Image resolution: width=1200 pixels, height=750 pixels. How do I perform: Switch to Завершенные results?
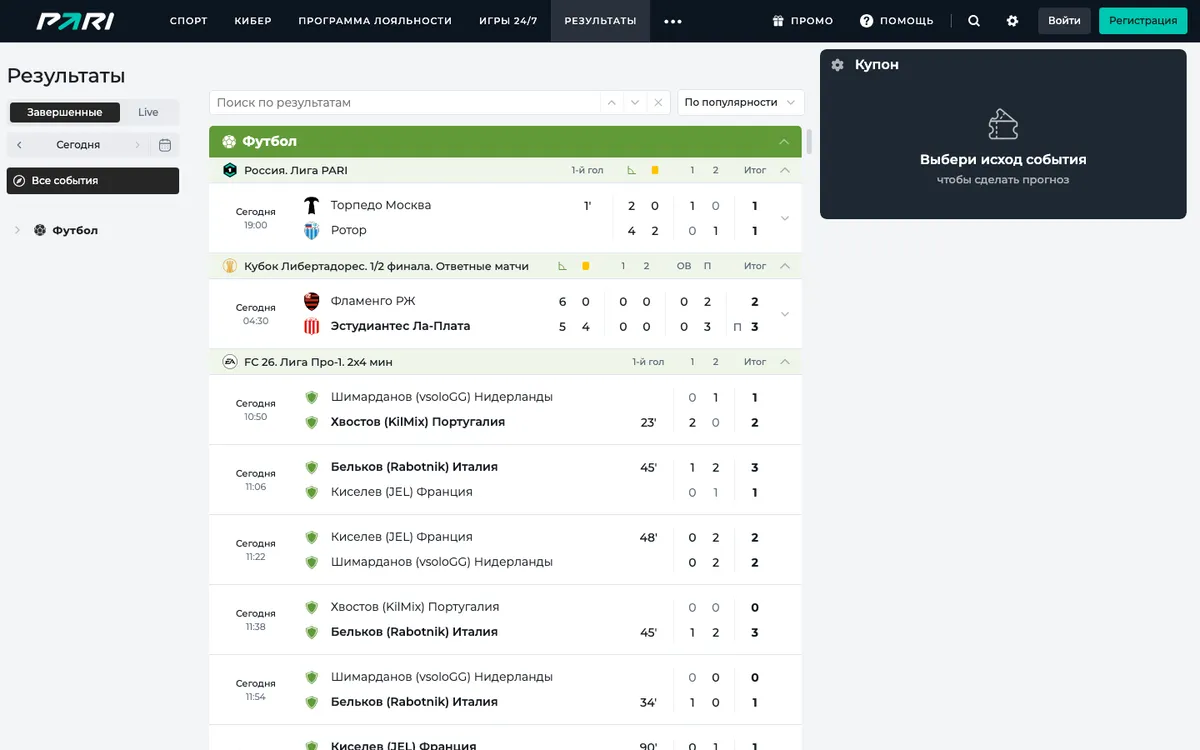pyautogui.click(x=65, y=112)
